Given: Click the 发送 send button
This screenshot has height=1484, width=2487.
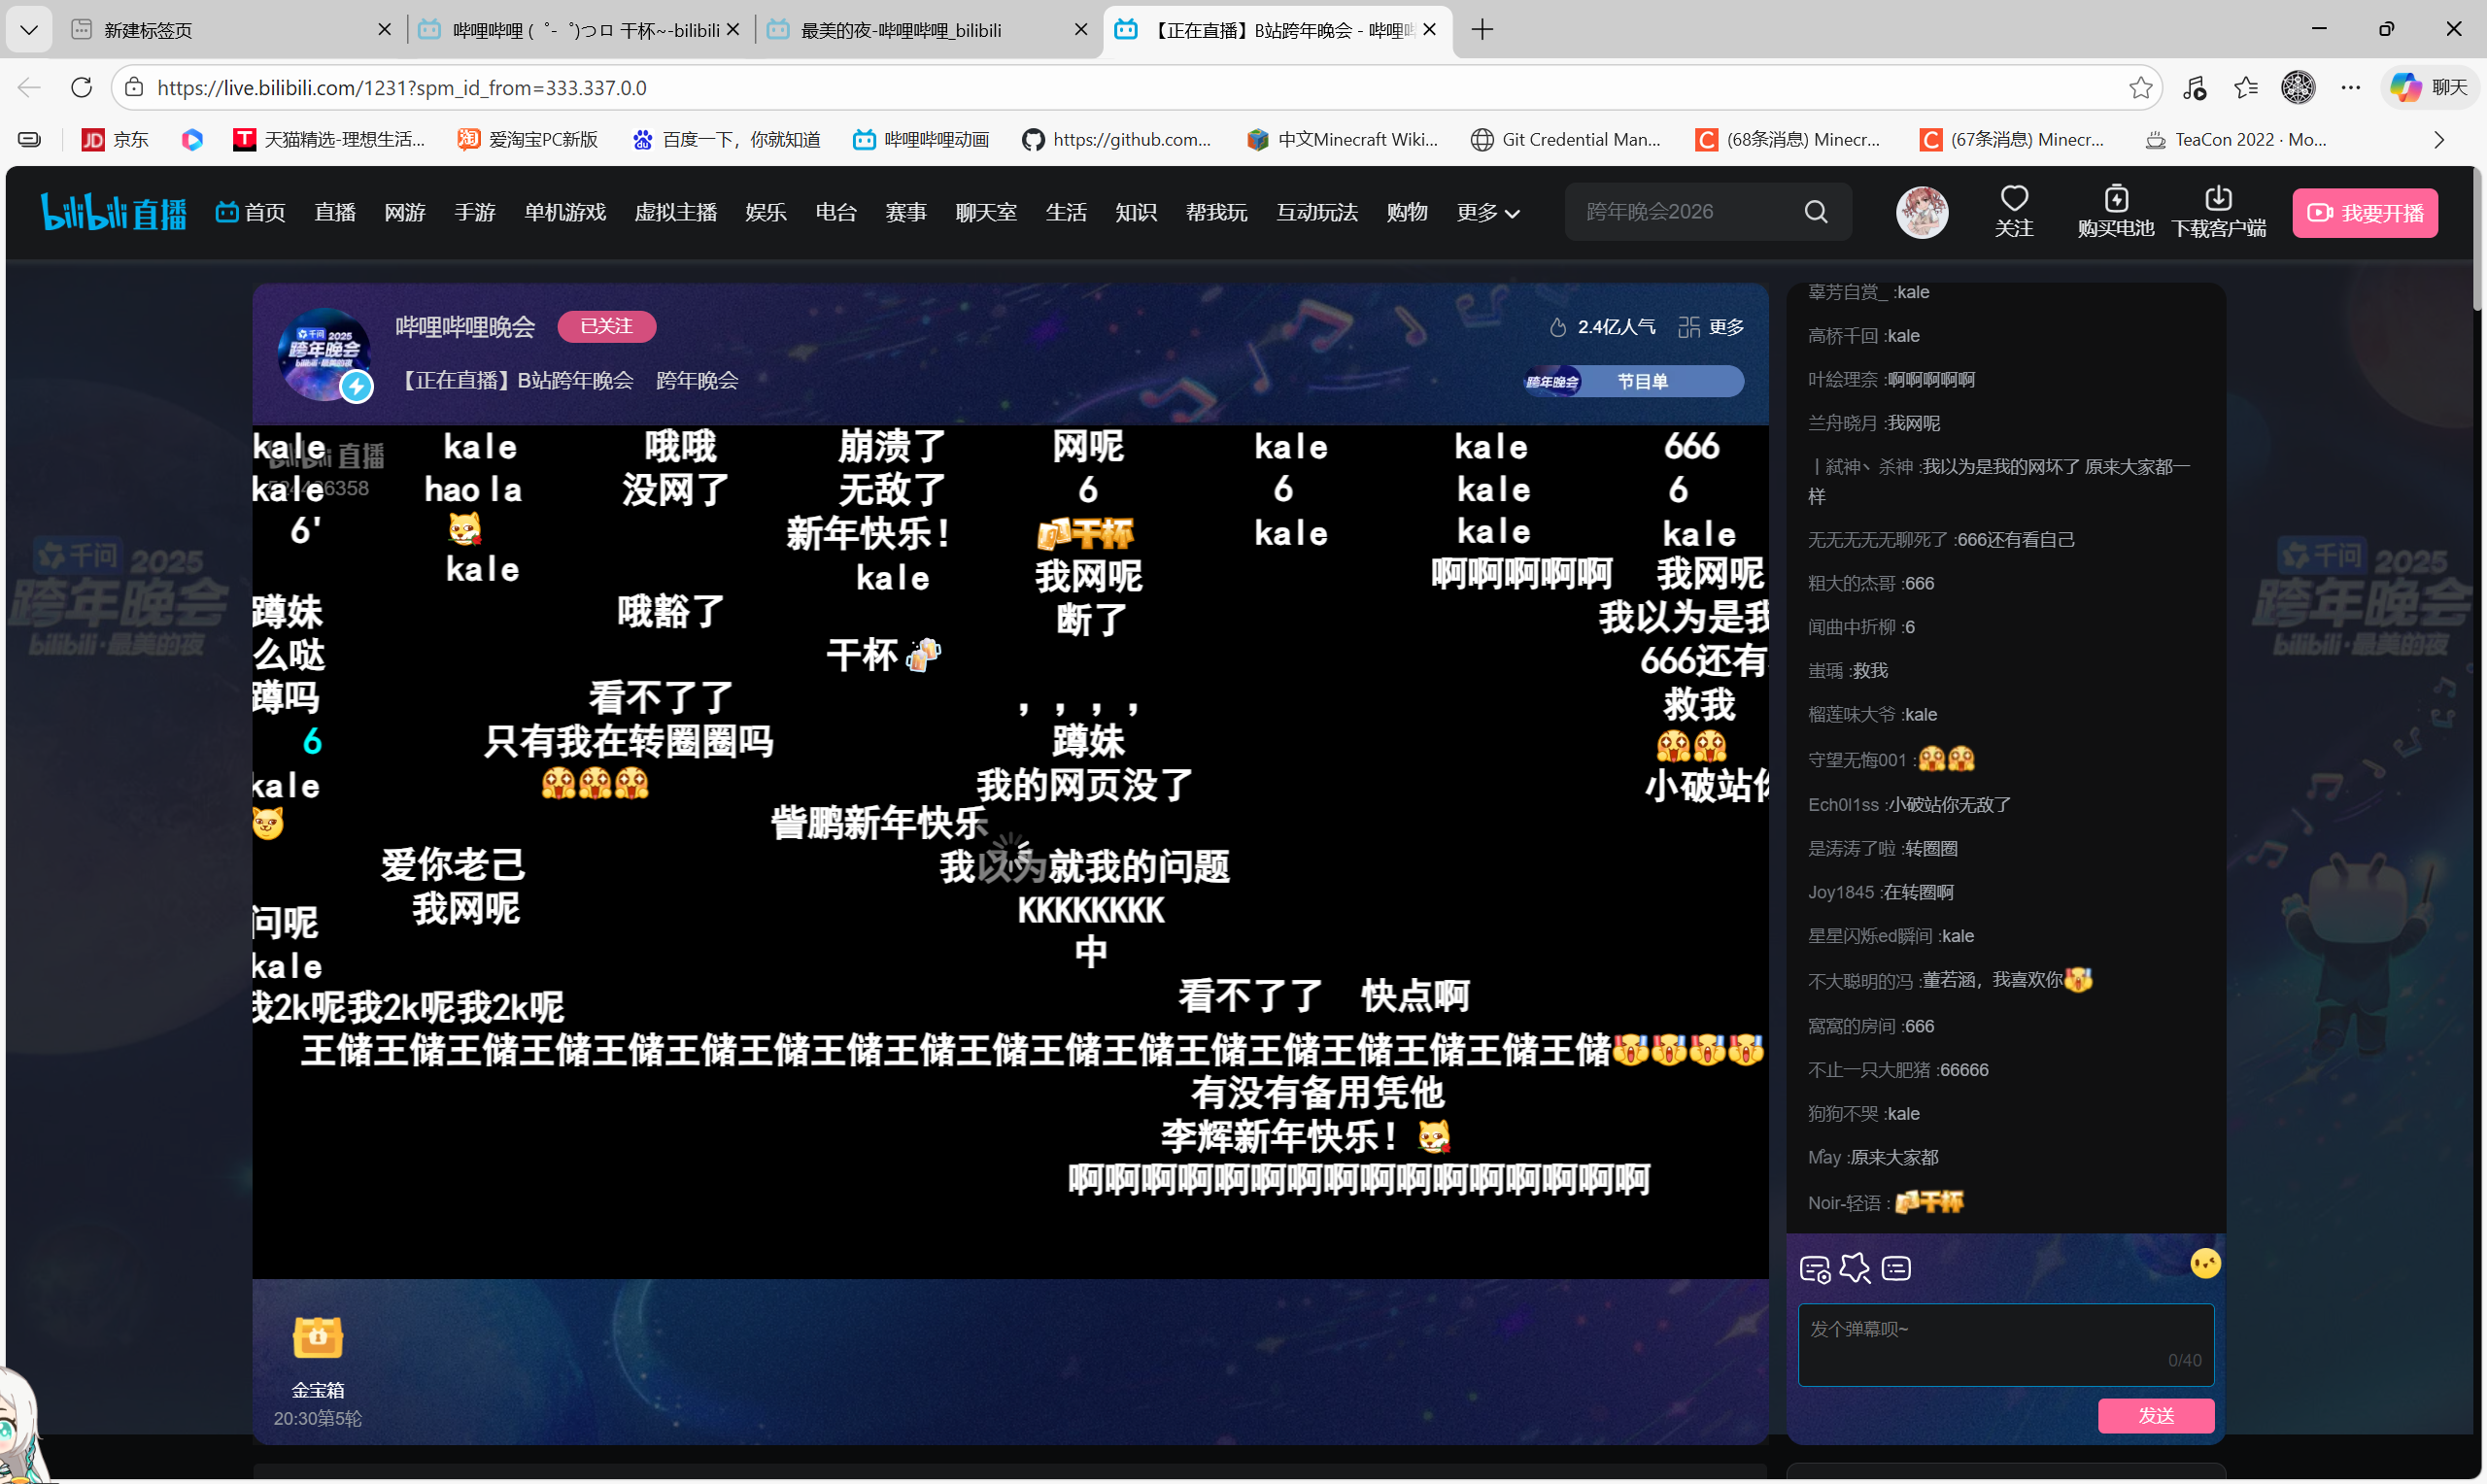Looking at the screenshot, I should 2156,1416.
